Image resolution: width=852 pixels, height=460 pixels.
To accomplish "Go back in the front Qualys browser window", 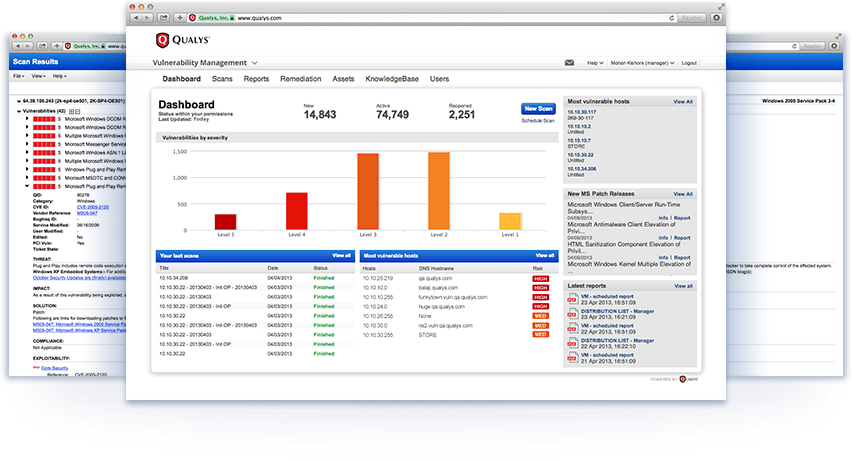I will pos(136,18).
